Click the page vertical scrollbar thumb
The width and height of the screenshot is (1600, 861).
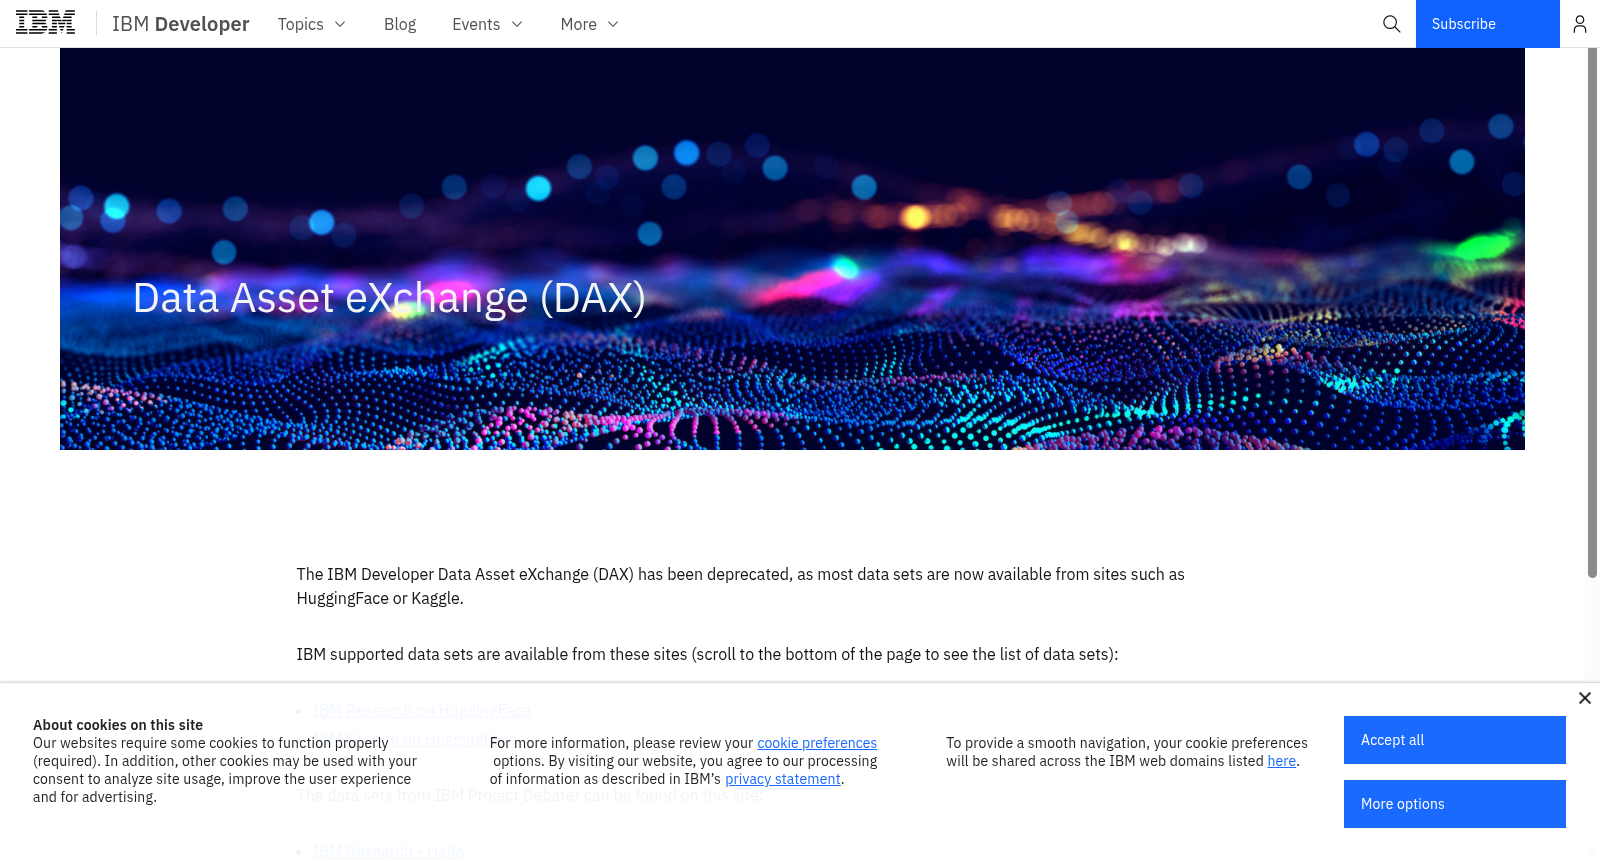[1593, 312]
